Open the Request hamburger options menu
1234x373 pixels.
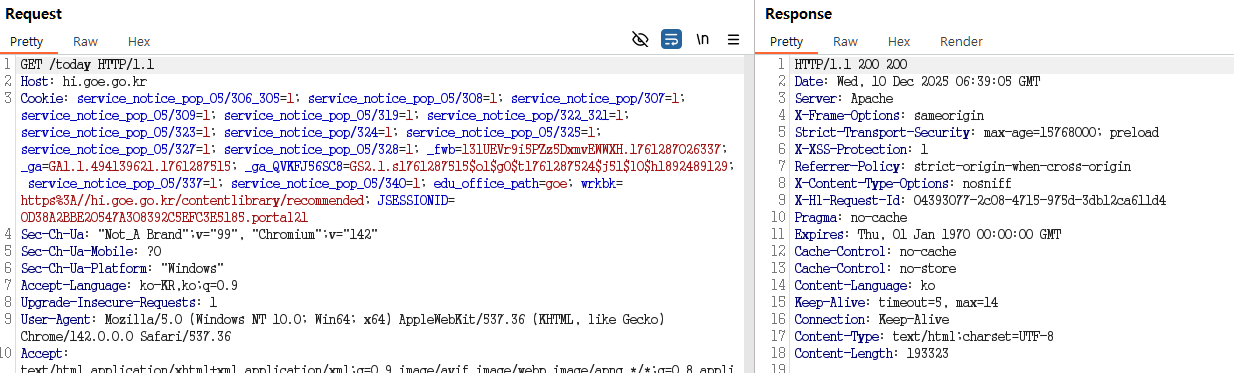point(733,40)
